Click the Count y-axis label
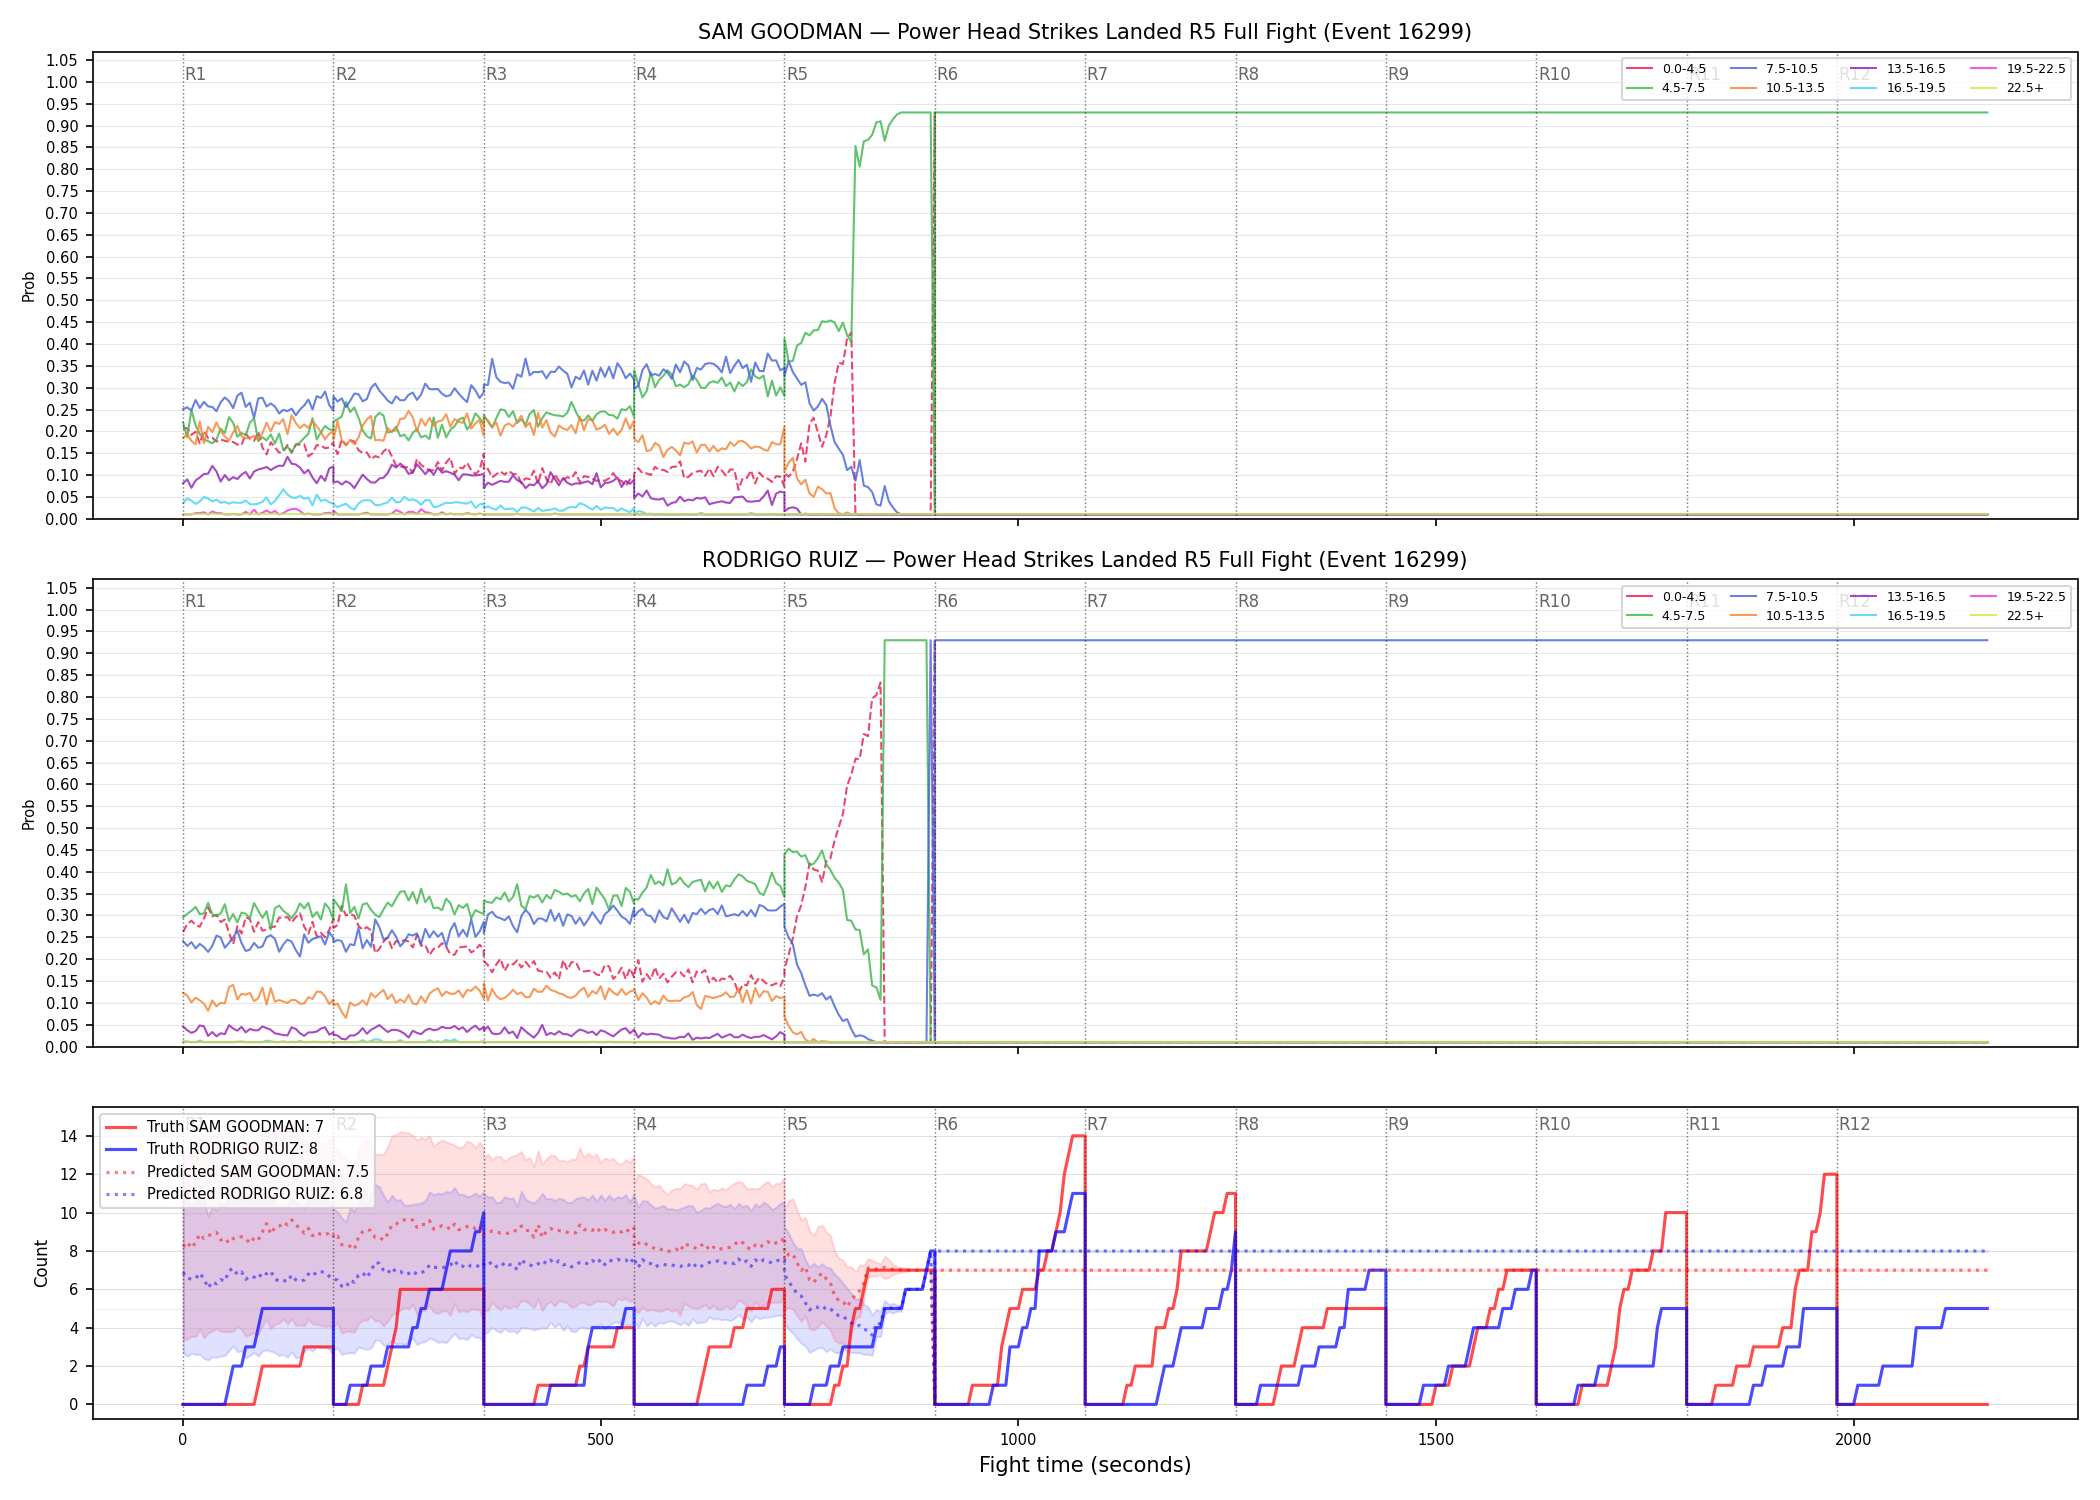 (x=41, y=1263)
